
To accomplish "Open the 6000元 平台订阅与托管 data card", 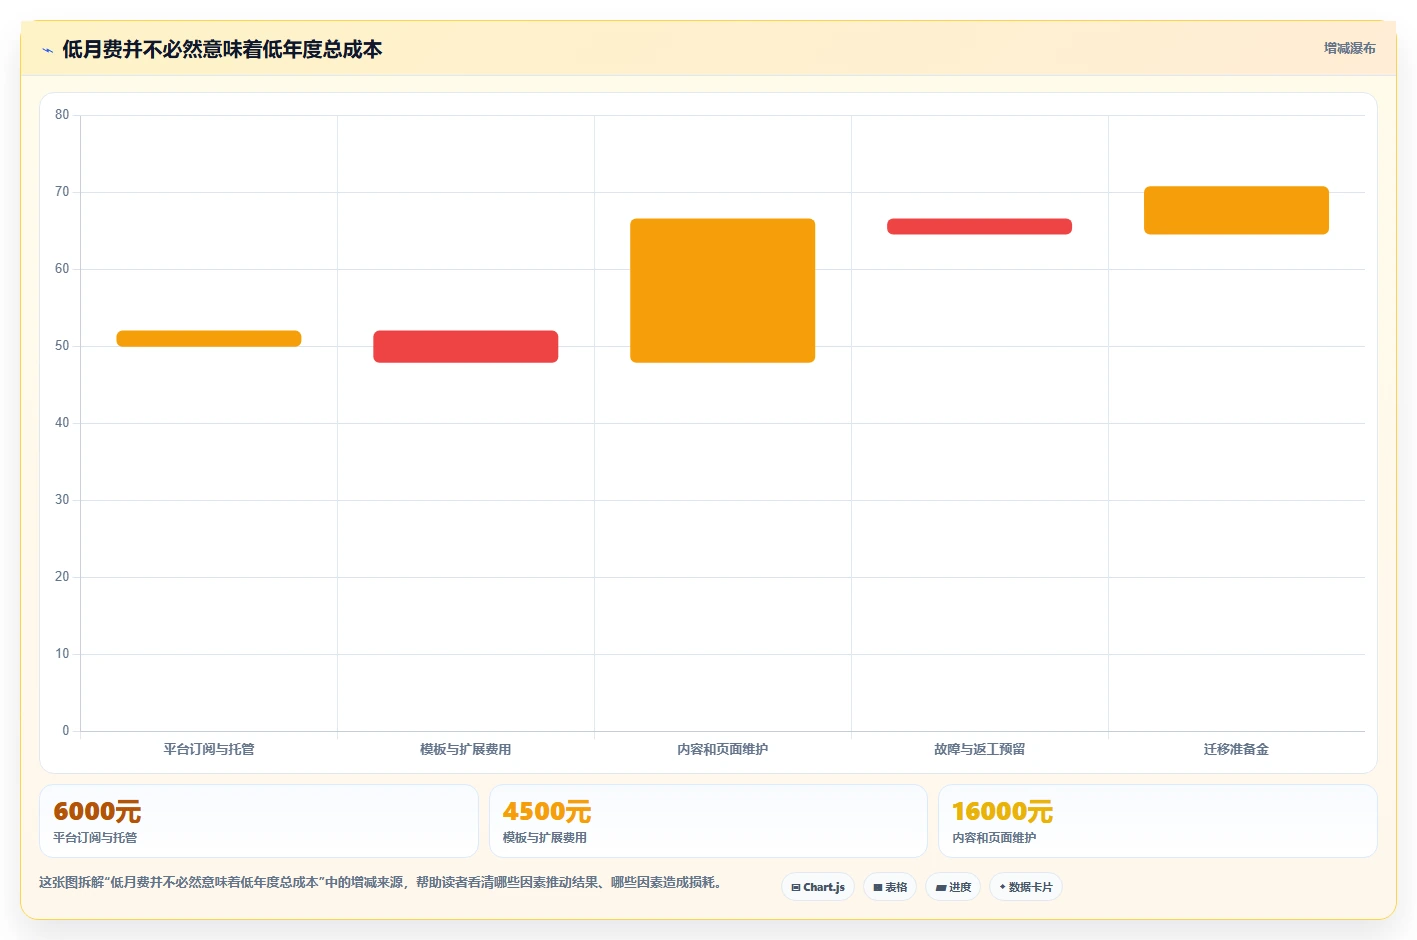I will point(259,821).
